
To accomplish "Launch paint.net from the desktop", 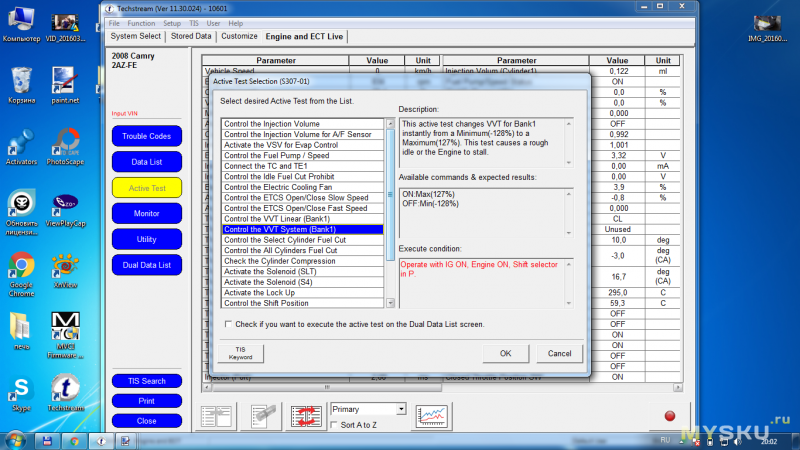I will click(x=65, y=85).
